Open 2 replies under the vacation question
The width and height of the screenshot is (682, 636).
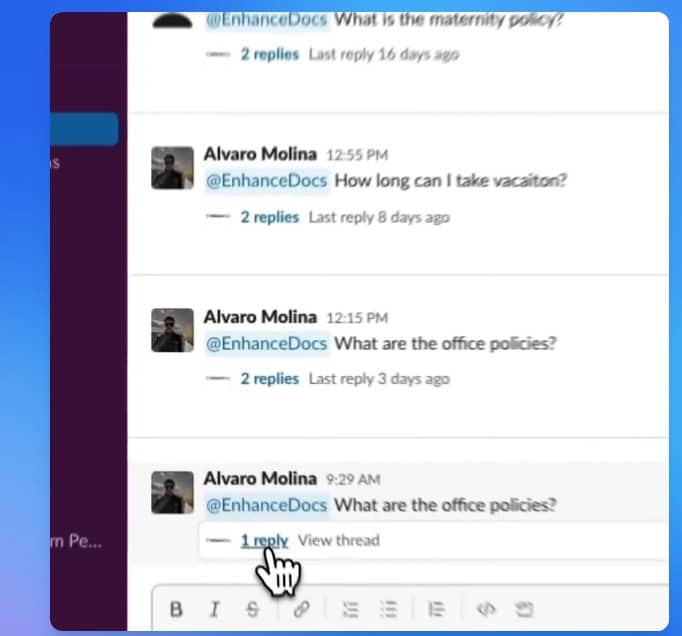tap(270, 217)
